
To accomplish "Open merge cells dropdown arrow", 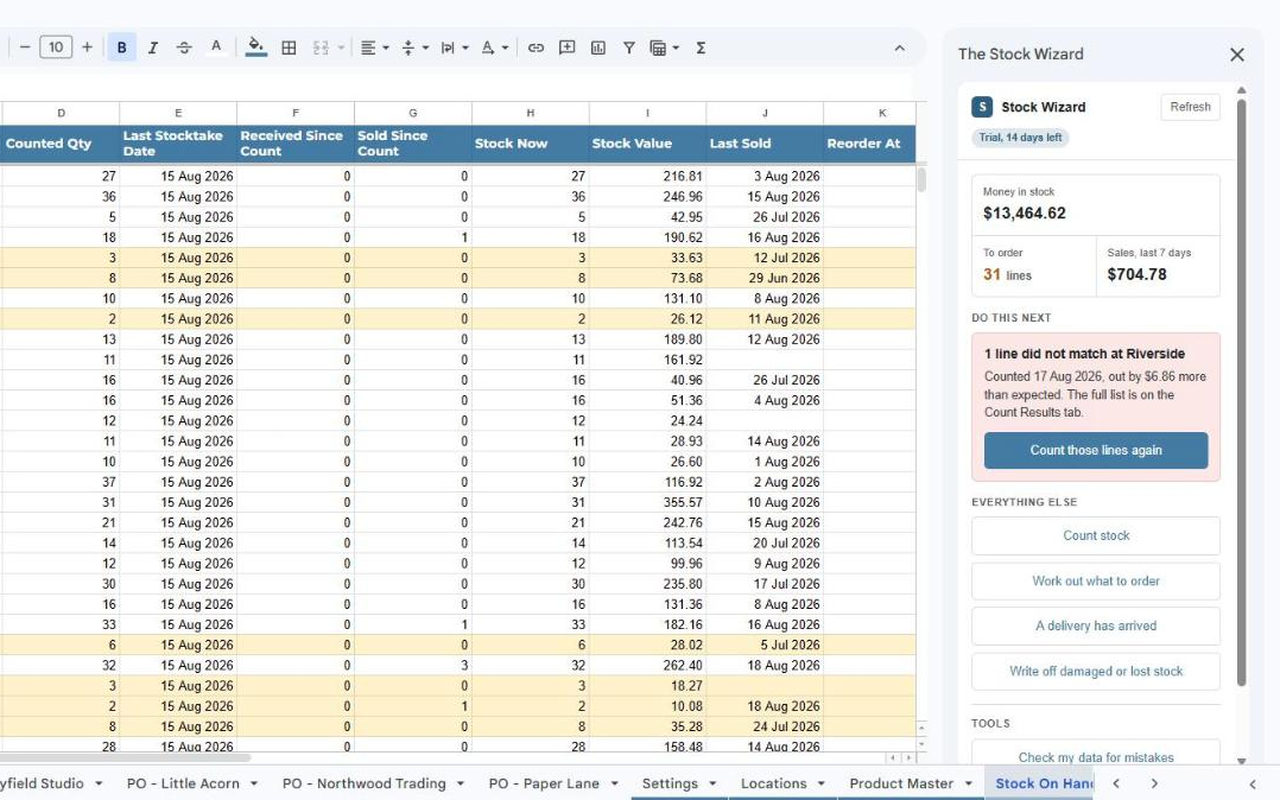I will (x=340, y=47).
